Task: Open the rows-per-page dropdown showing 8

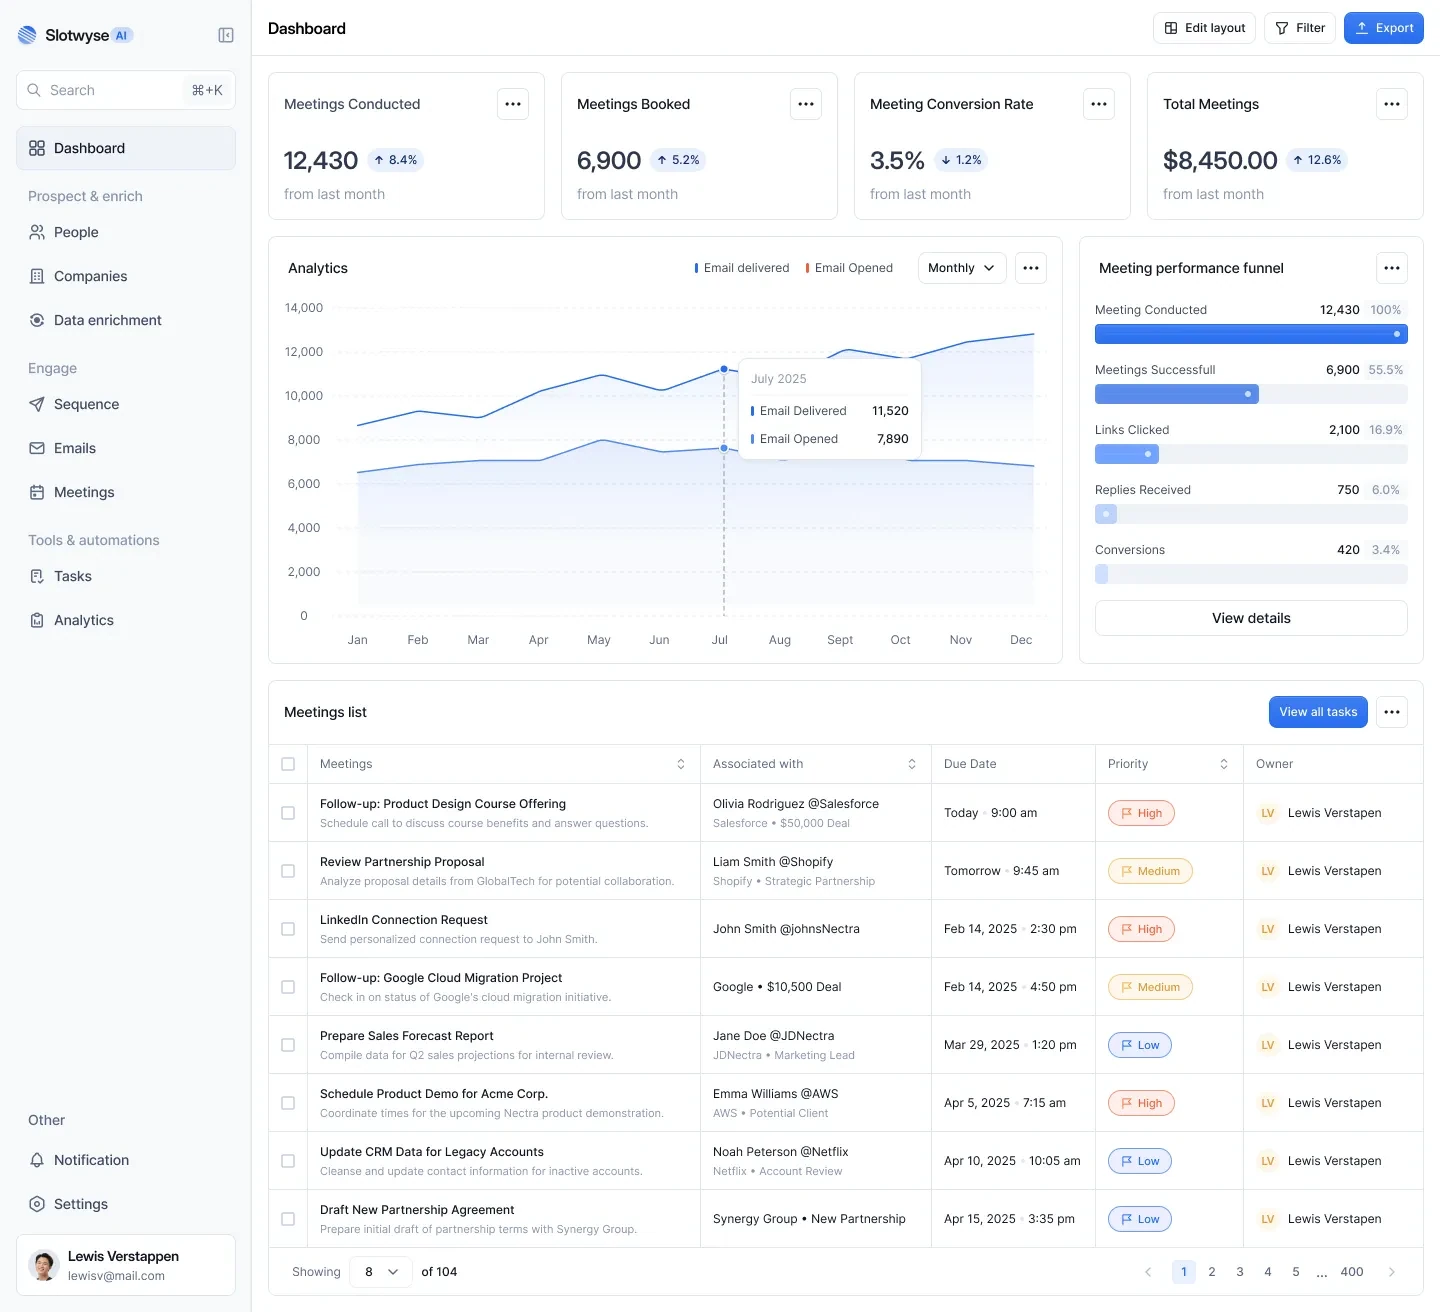Action: pyautogui.click(x=381, y=1272)
